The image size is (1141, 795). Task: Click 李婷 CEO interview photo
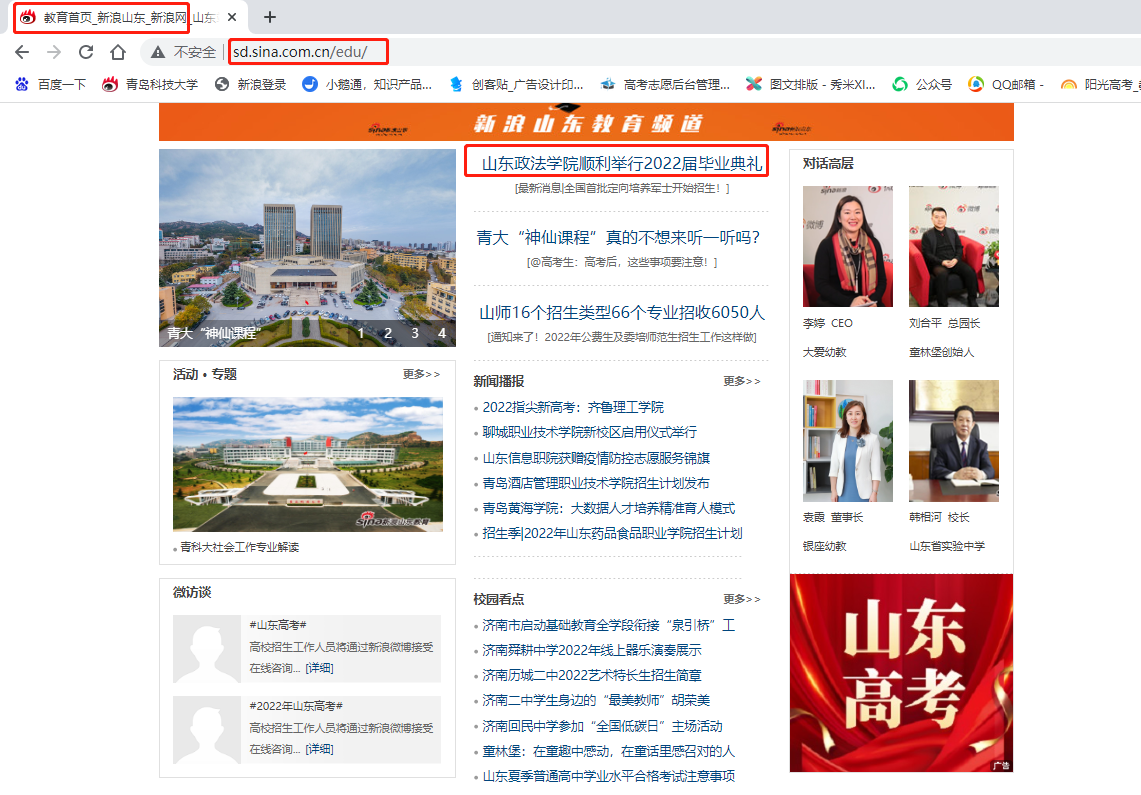(848, 246)
